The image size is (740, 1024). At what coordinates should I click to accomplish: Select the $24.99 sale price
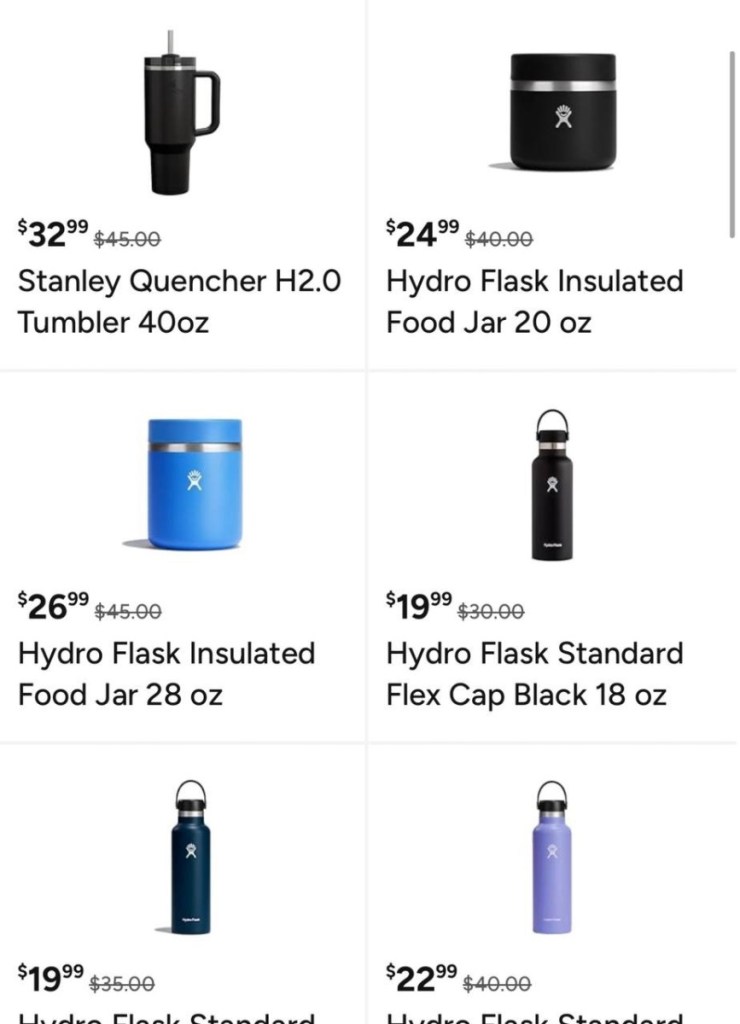(422, 234)
